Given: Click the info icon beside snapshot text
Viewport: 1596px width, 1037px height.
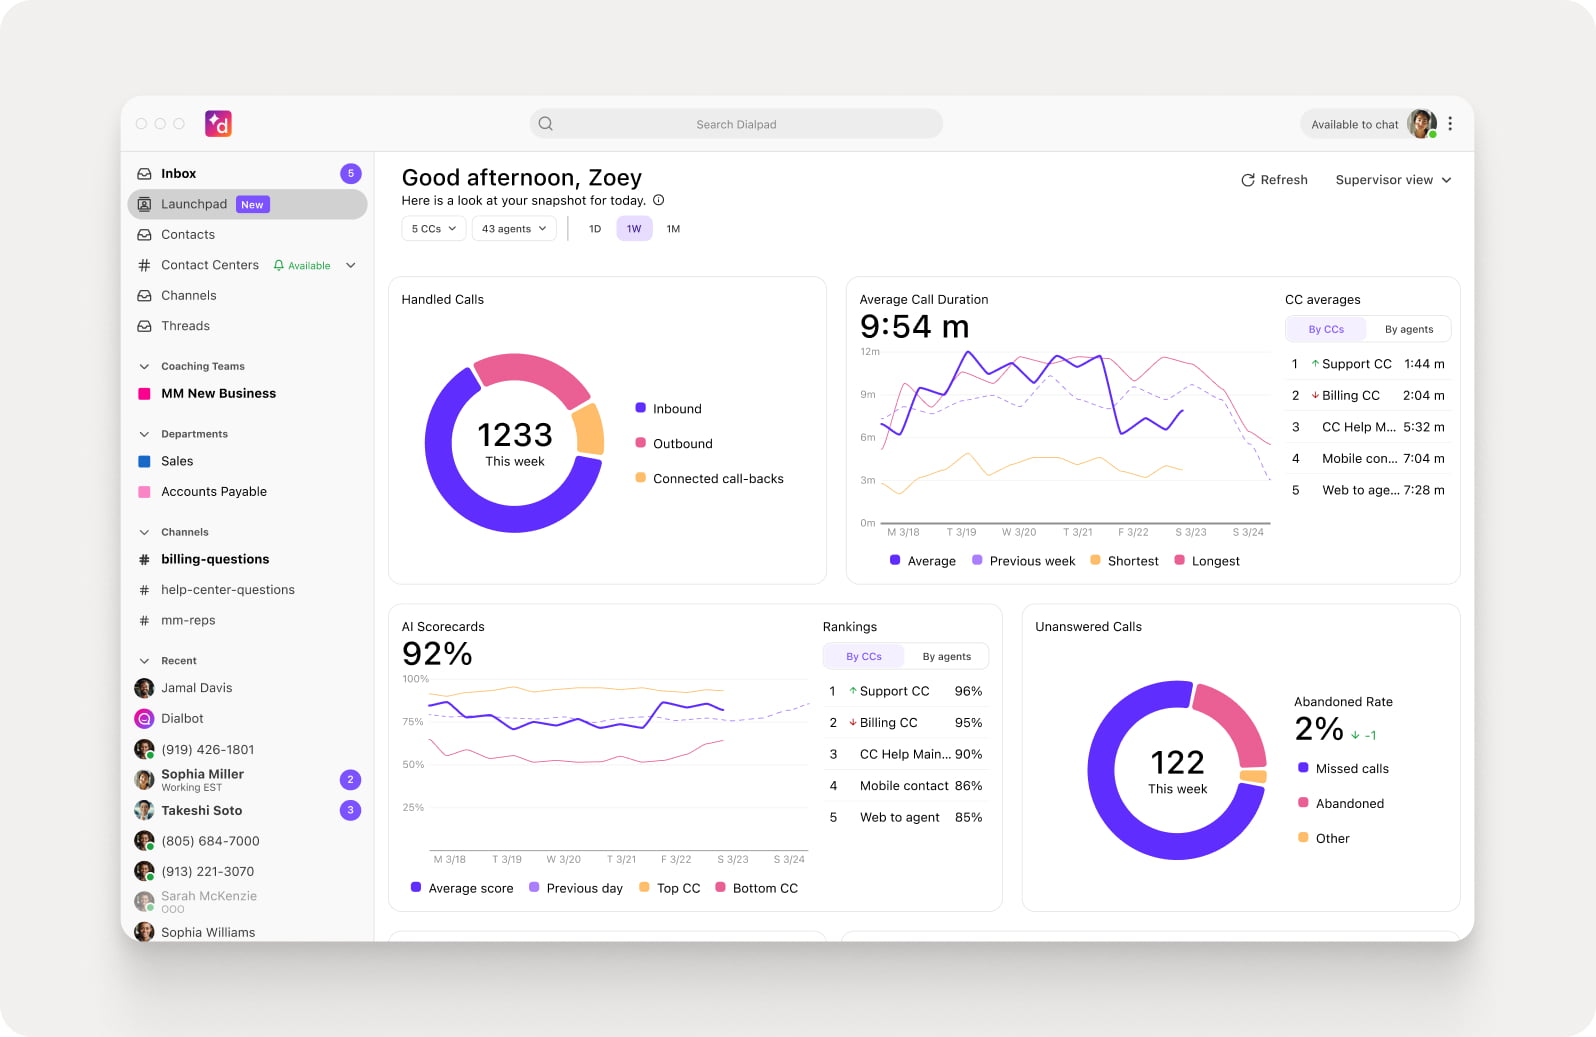Looking at the screenshot, I should pos(658,200).
